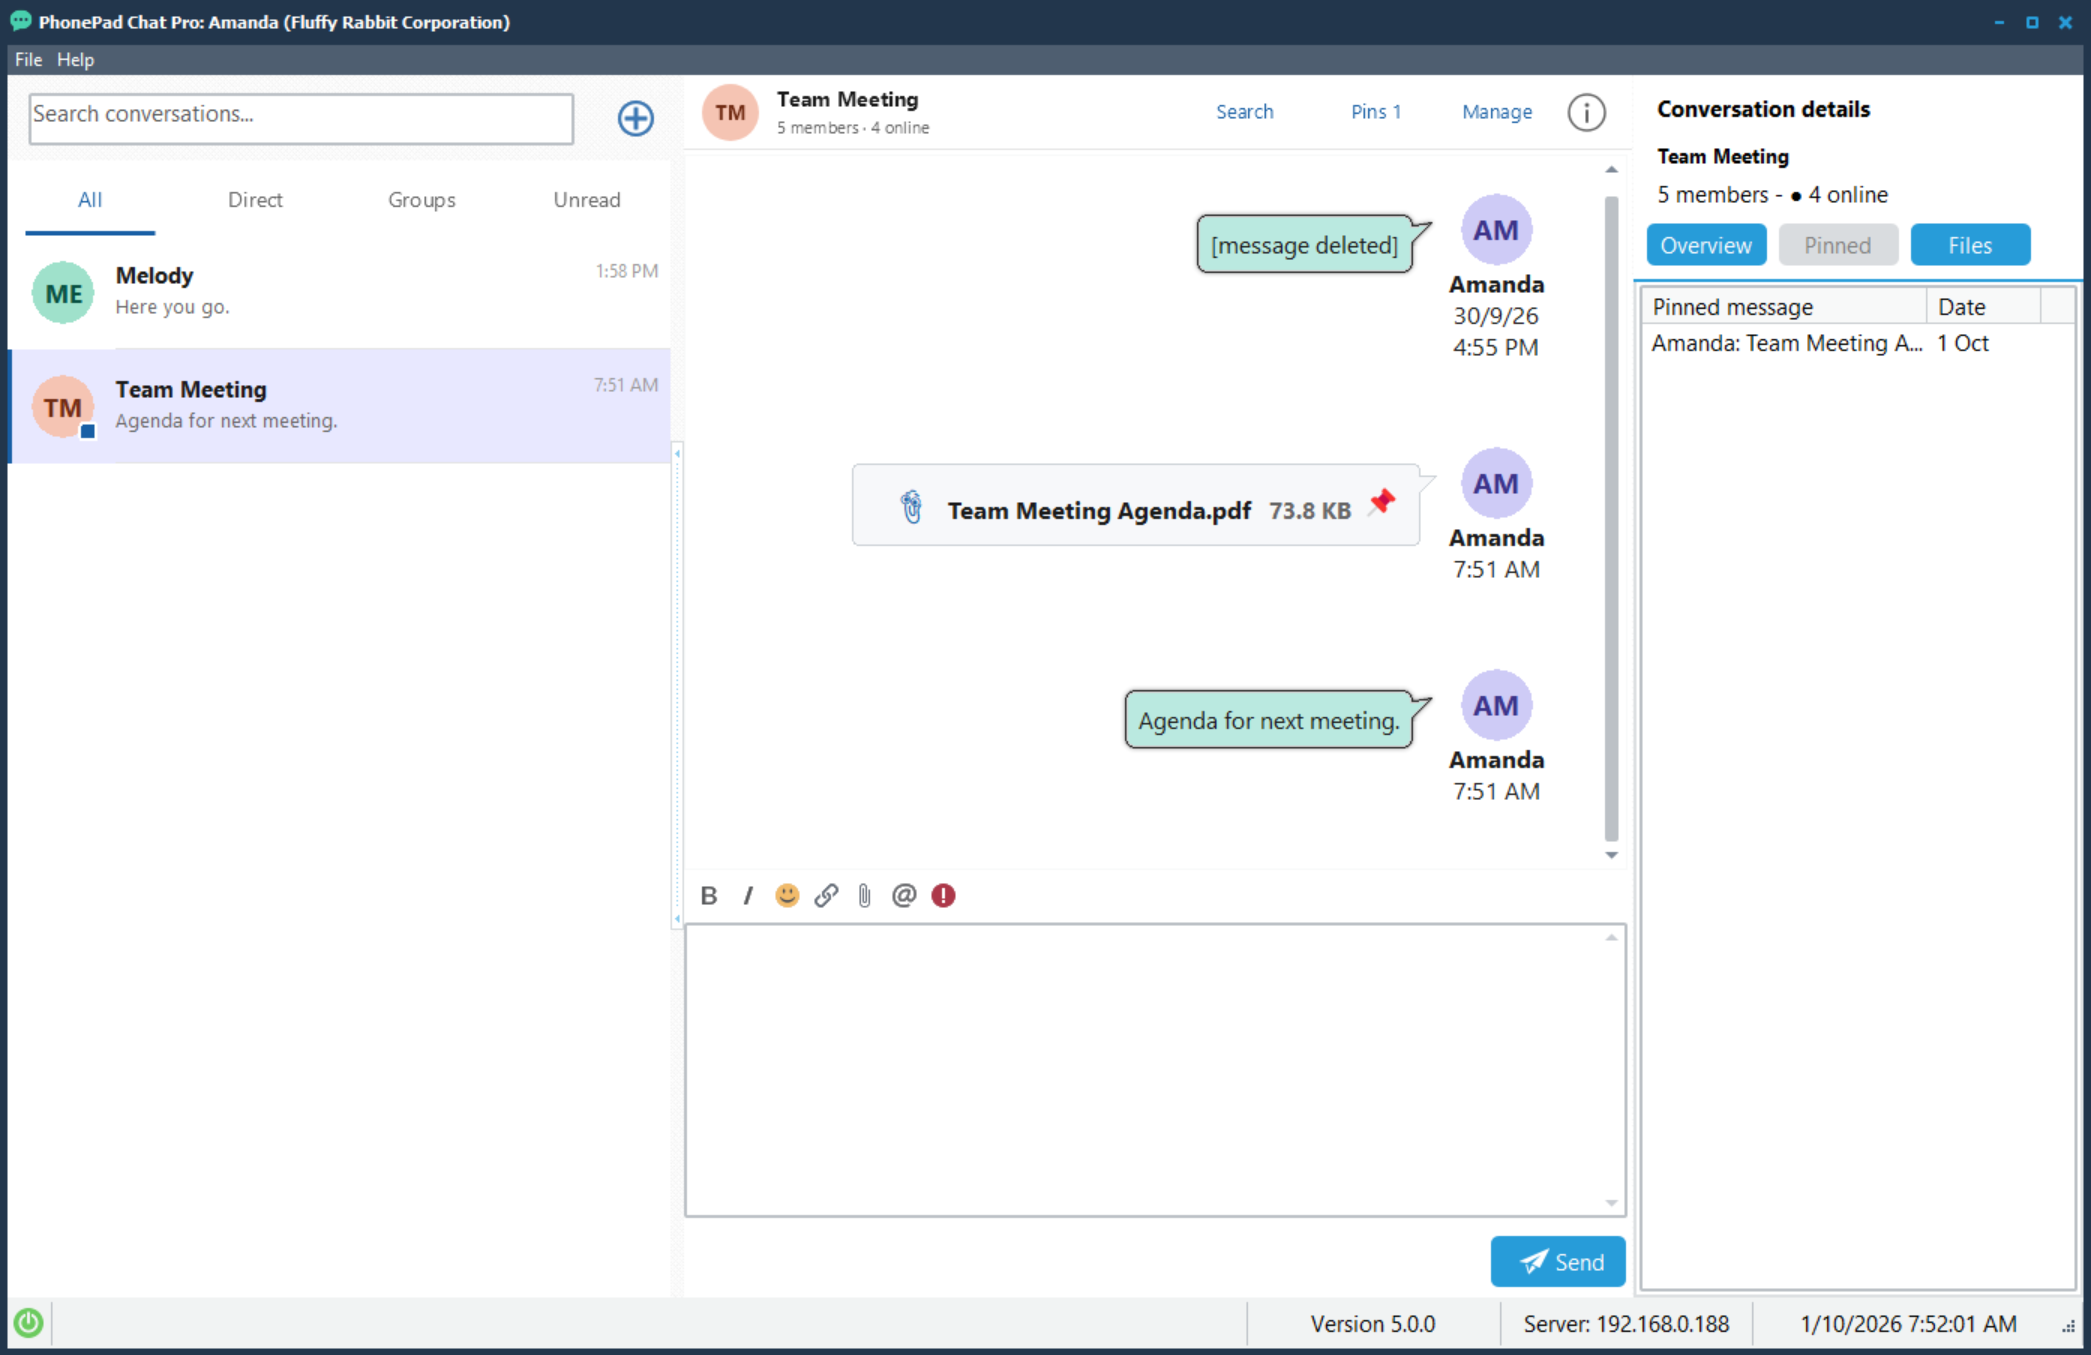Send the message with Send button
Image resolution: width=2091 pixels, height=1355 pixels.
tap(1557, 1261)
